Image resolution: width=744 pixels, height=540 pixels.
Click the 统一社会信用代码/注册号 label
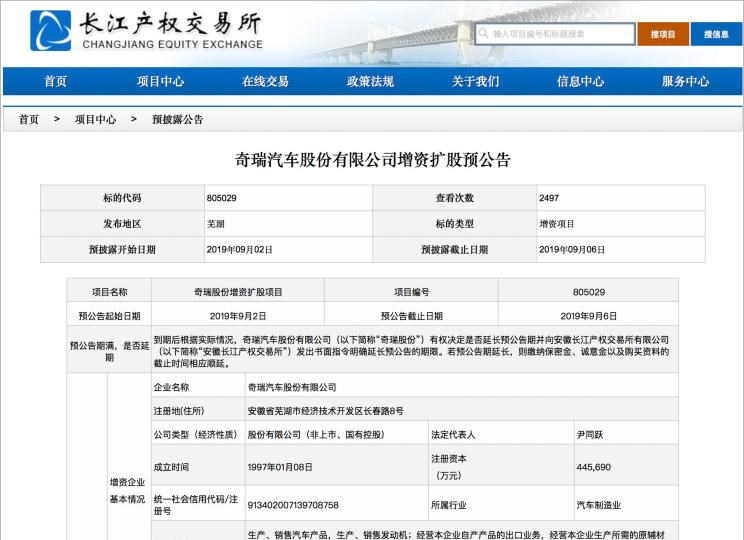click(196, 505)
